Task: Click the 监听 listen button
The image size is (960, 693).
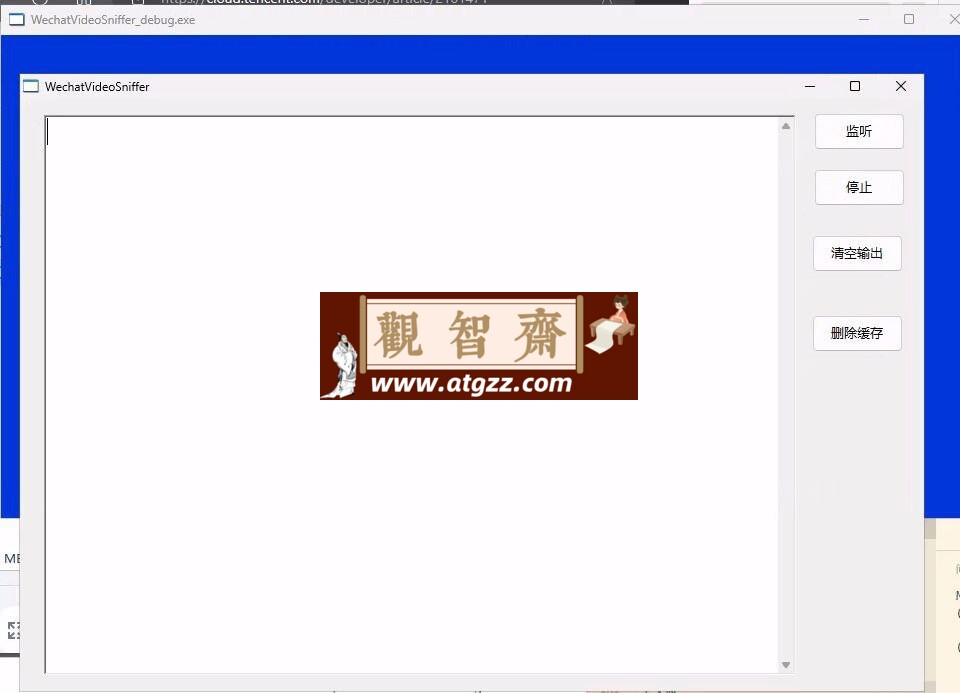Action: pos(859,131)
